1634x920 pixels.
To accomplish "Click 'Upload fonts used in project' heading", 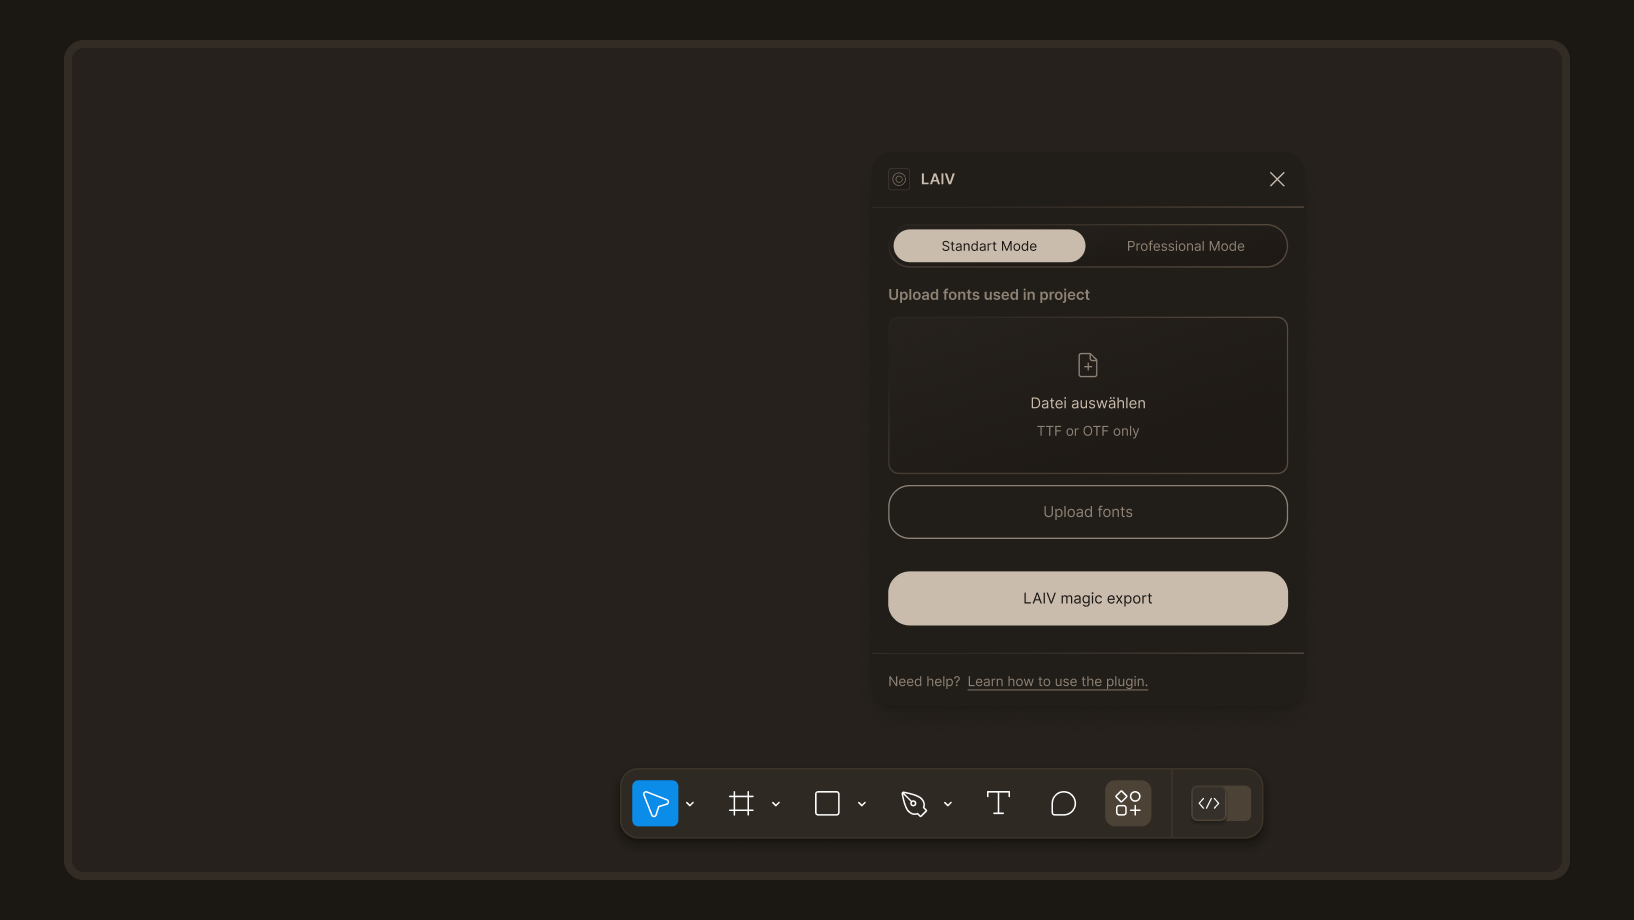I will 989,295.
